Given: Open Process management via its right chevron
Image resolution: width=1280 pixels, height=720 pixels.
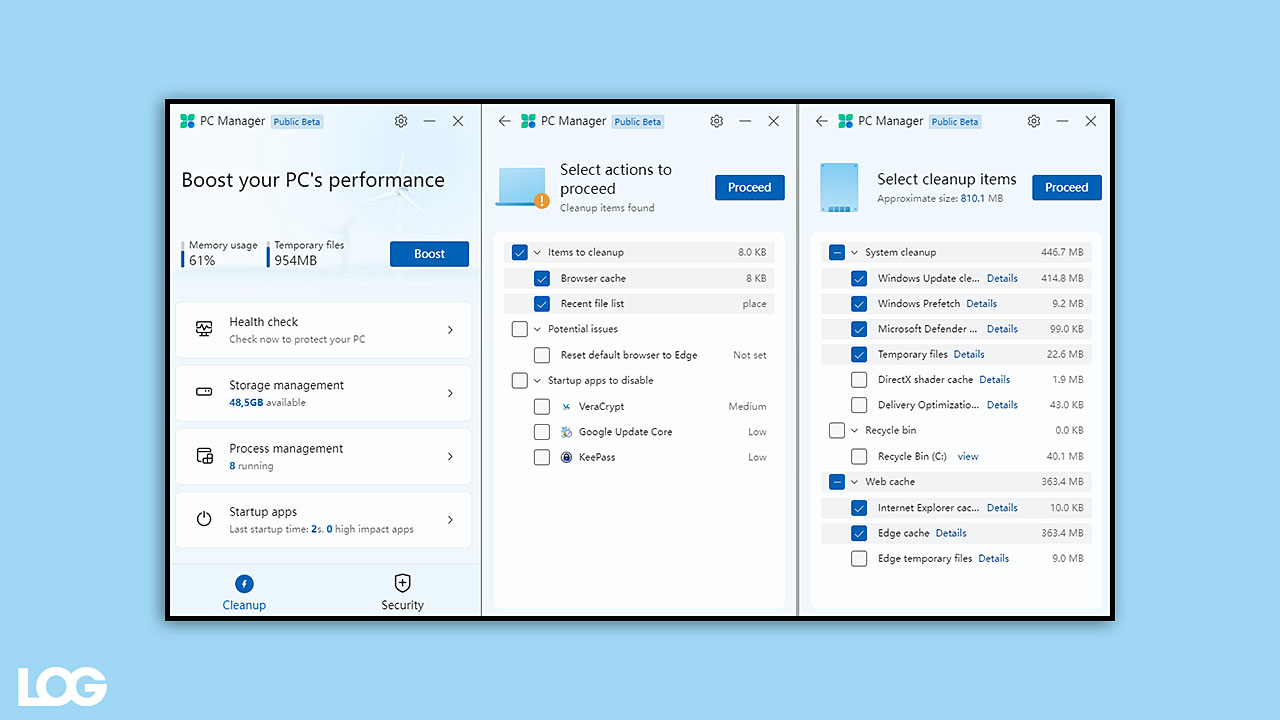Looking at the screenshot, I should click(x=450, y=456).
